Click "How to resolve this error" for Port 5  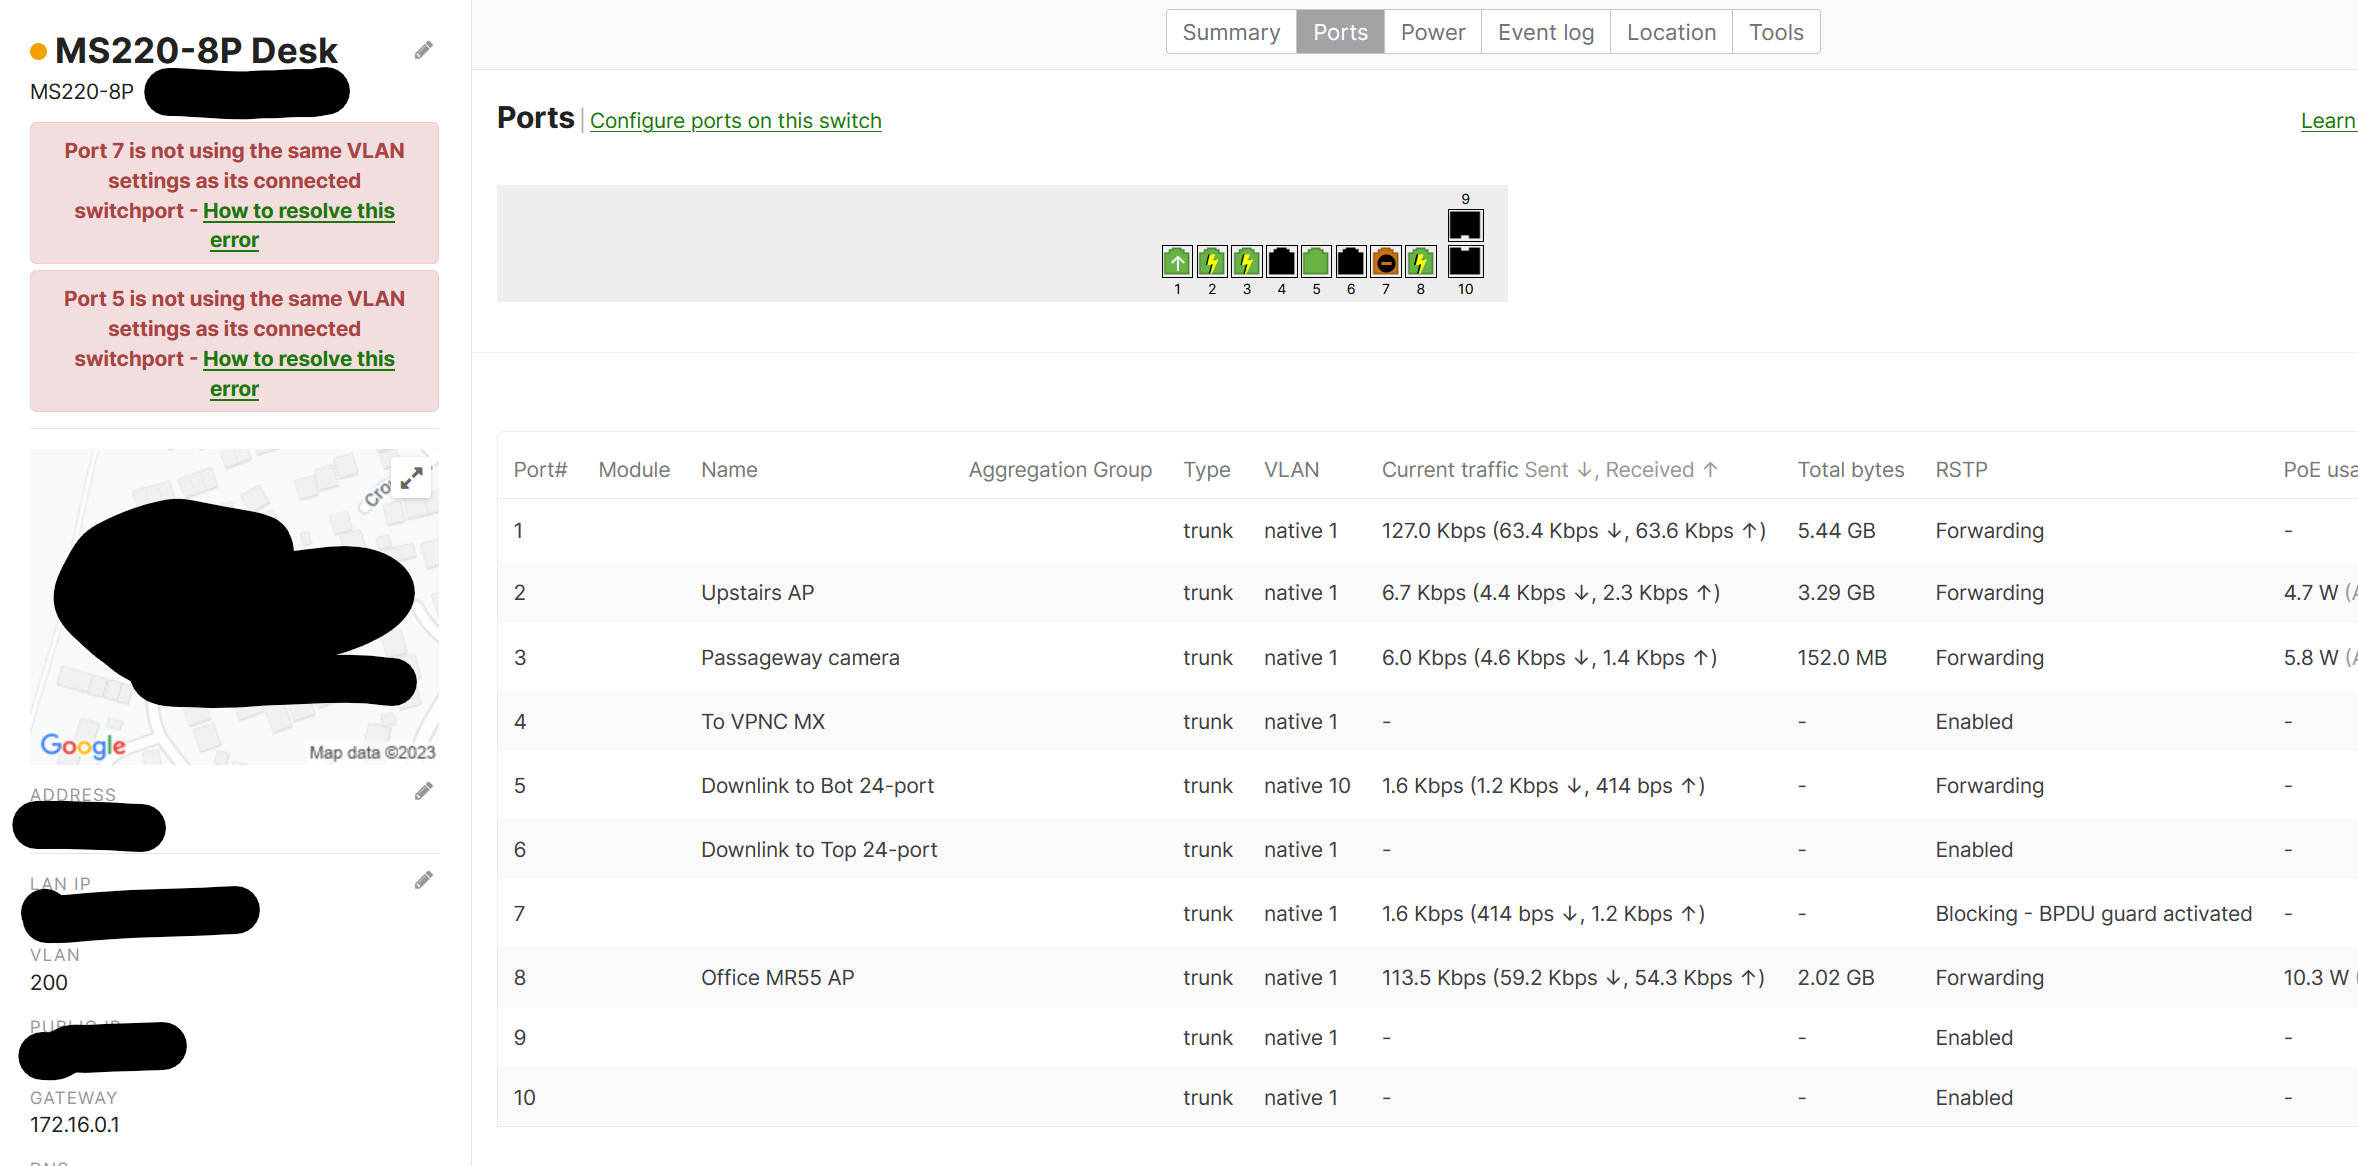point(298,358)
